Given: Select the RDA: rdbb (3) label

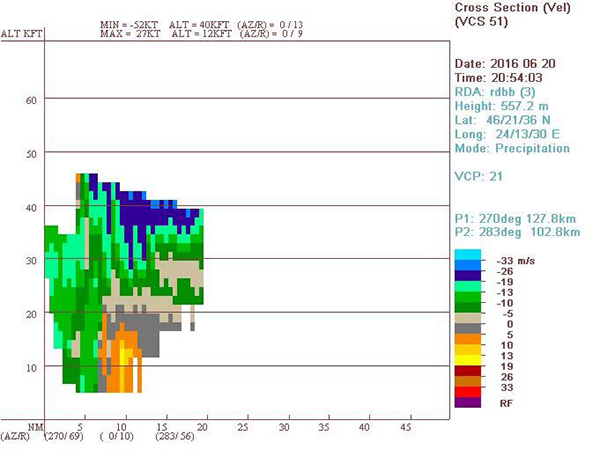Looking at the screenshot, I should [498, 91].
